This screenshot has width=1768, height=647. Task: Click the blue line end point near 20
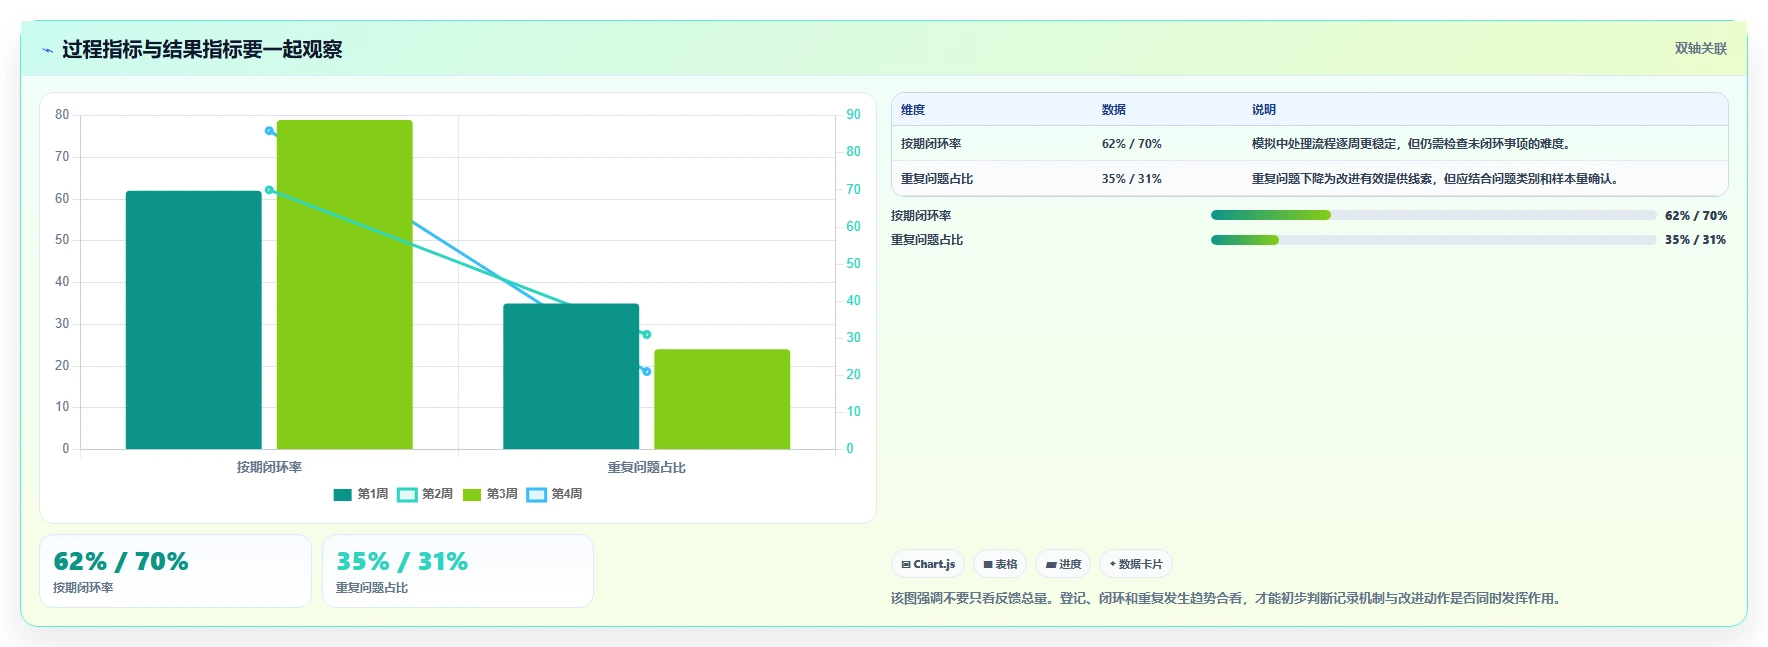[647, 371]
